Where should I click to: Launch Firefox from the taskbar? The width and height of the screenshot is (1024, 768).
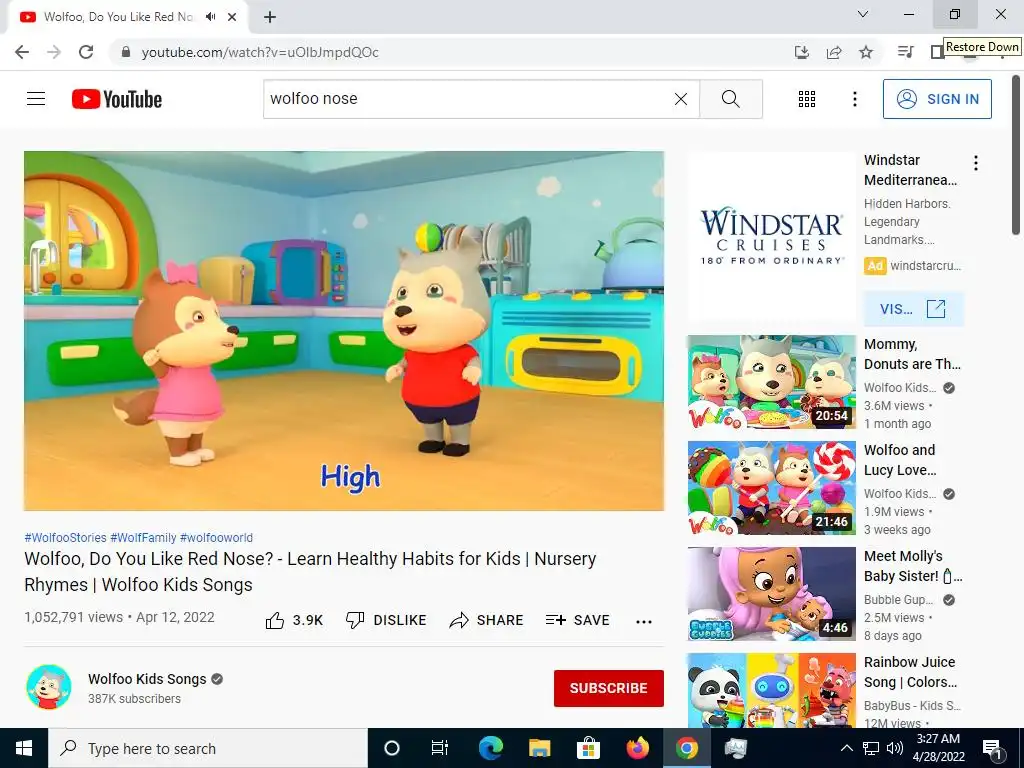[x=637, y=748]
